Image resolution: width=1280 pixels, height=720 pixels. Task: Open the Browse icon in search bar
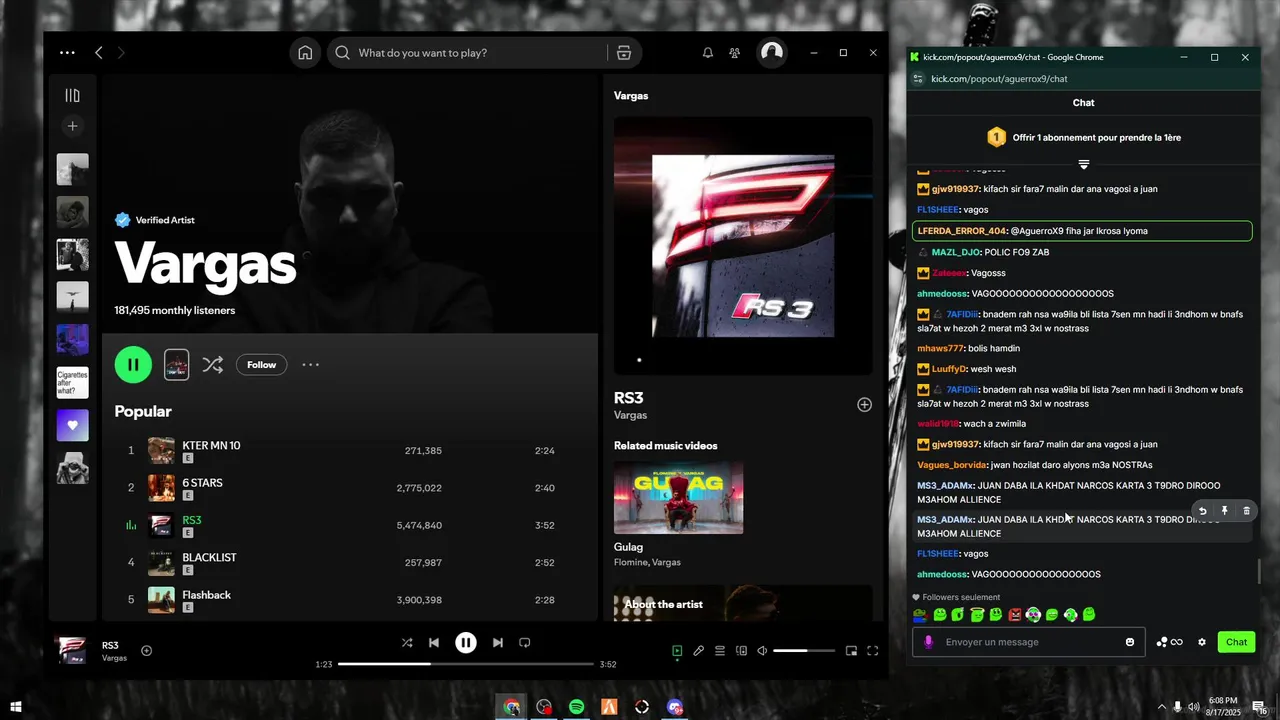pos(624,53)
